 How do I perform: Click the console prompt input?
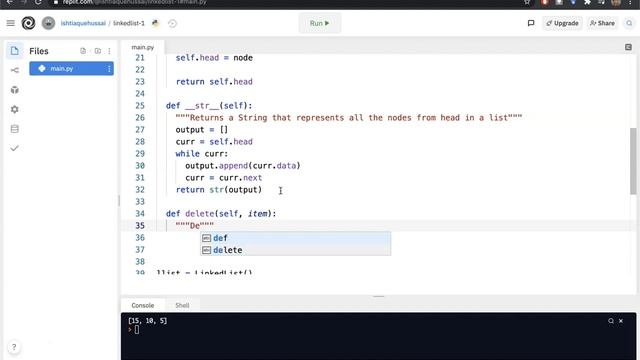coord(137,330)
